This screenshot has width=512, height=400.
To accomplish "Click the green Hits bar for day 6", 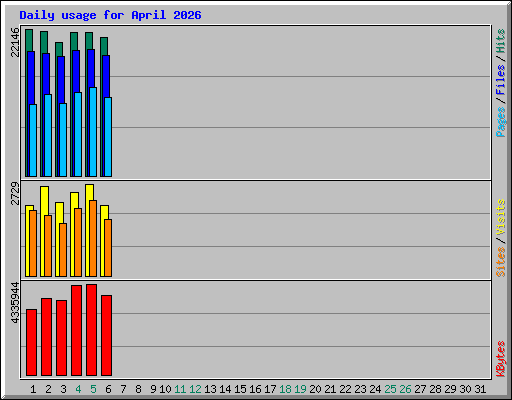I will 104,46.
